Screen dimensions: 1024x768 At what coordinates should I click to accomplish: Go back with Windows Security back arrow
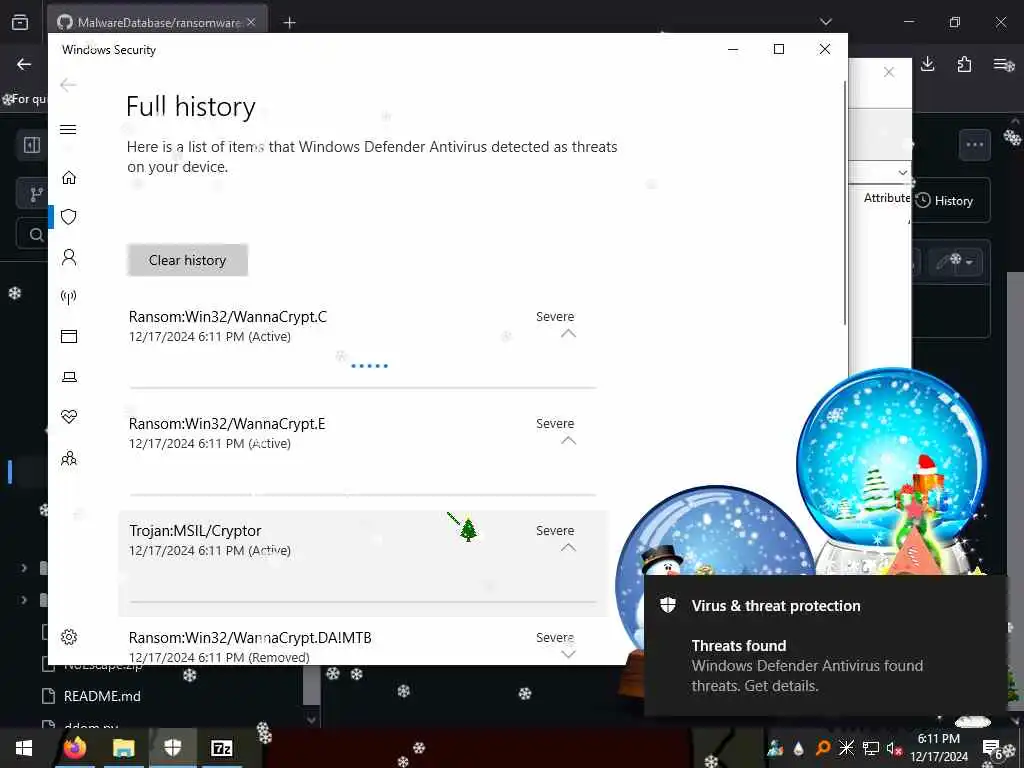(x=68, y=85)
